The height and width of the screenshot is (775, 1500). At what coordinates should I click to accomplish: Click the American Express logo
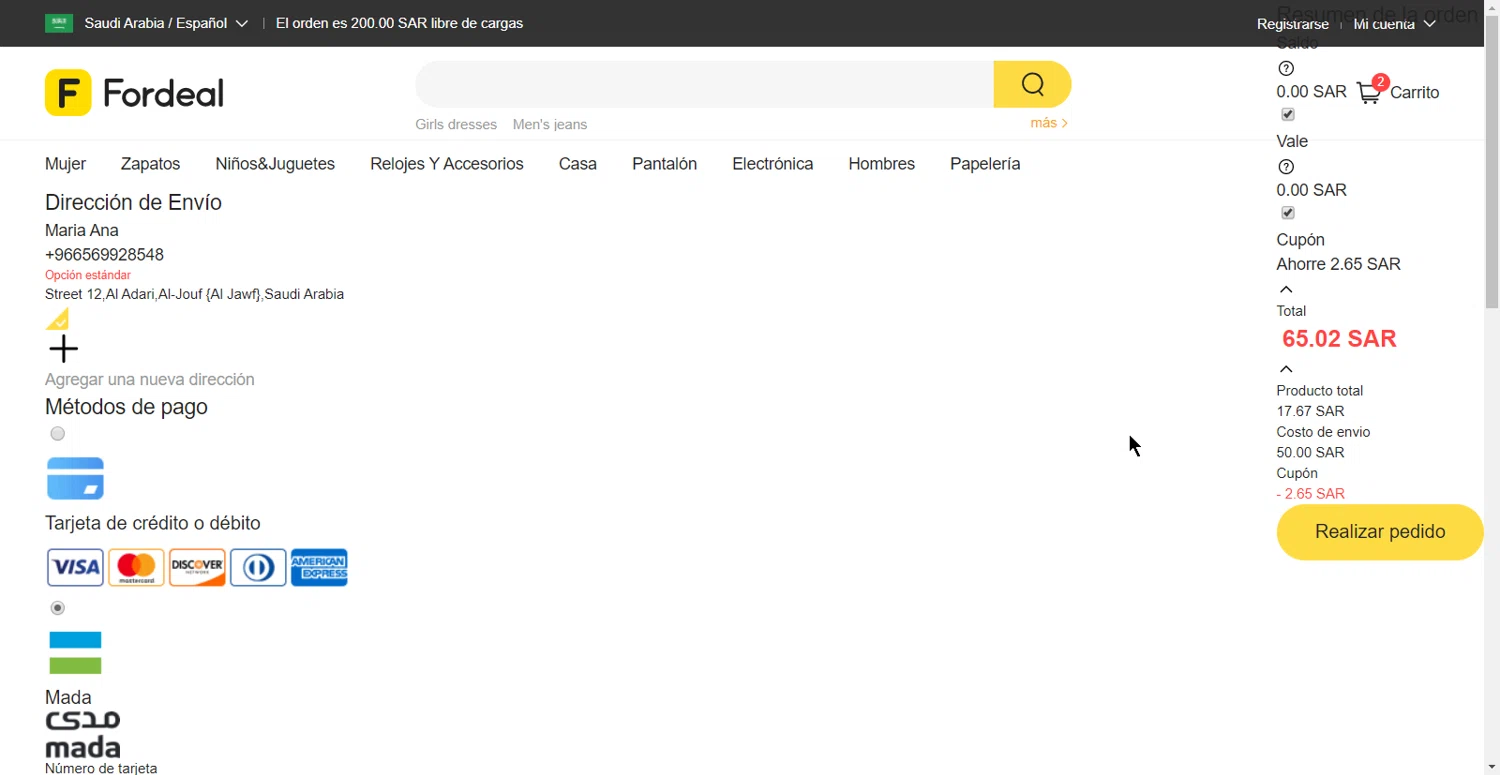coord(319,567)
